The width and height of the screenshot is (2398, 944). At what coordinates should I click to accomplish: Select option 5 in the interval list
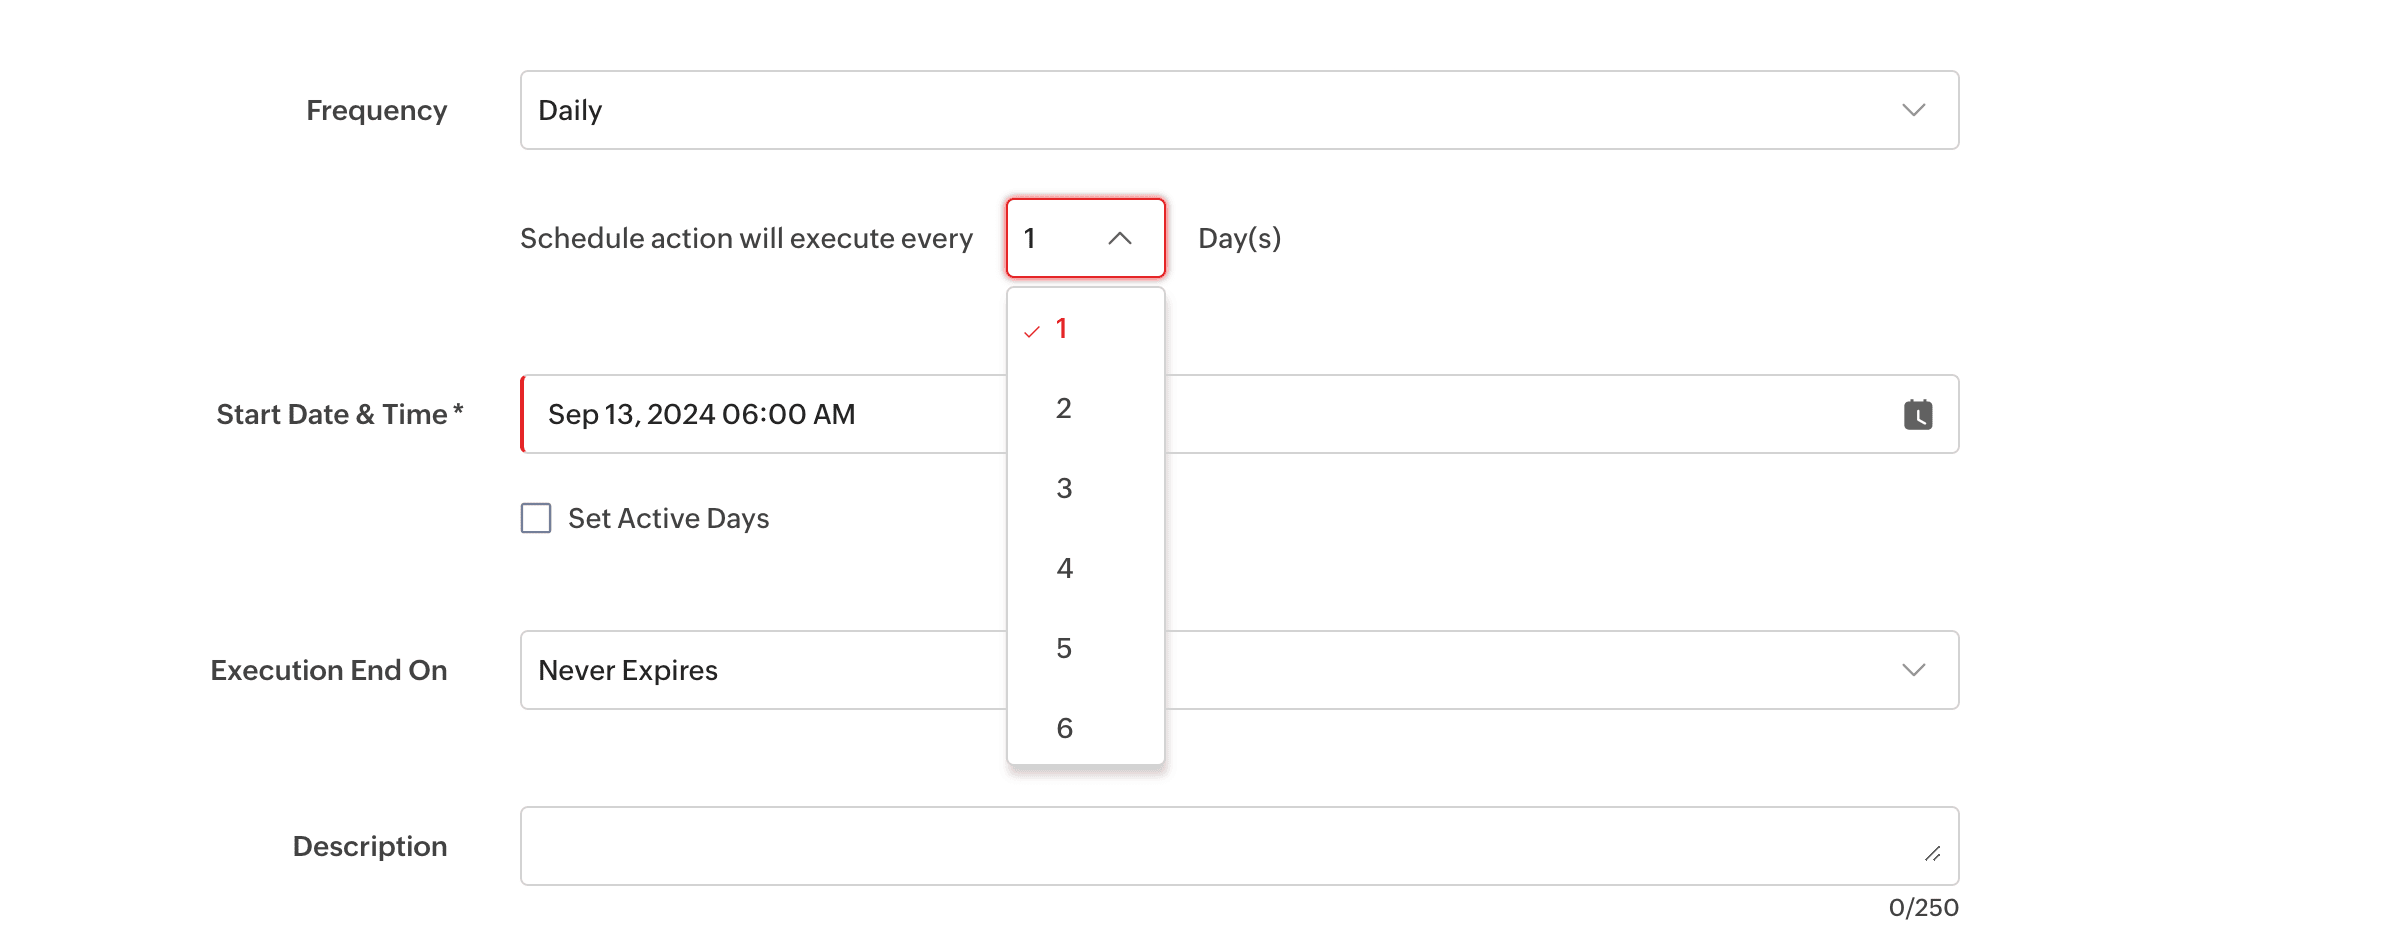[1064, 648]
